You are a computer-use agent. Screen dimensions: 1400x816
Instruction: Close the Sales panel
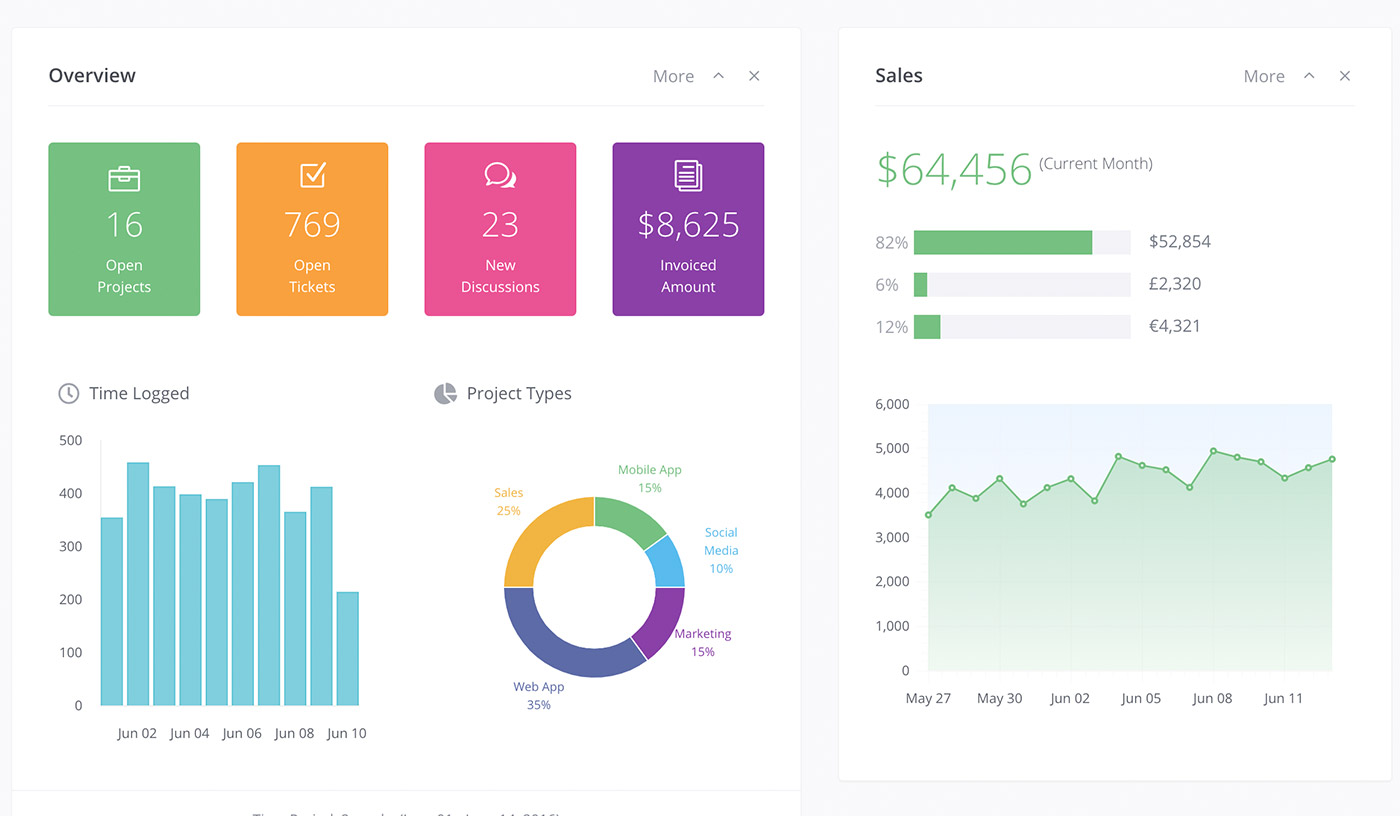coord(1345,76)
